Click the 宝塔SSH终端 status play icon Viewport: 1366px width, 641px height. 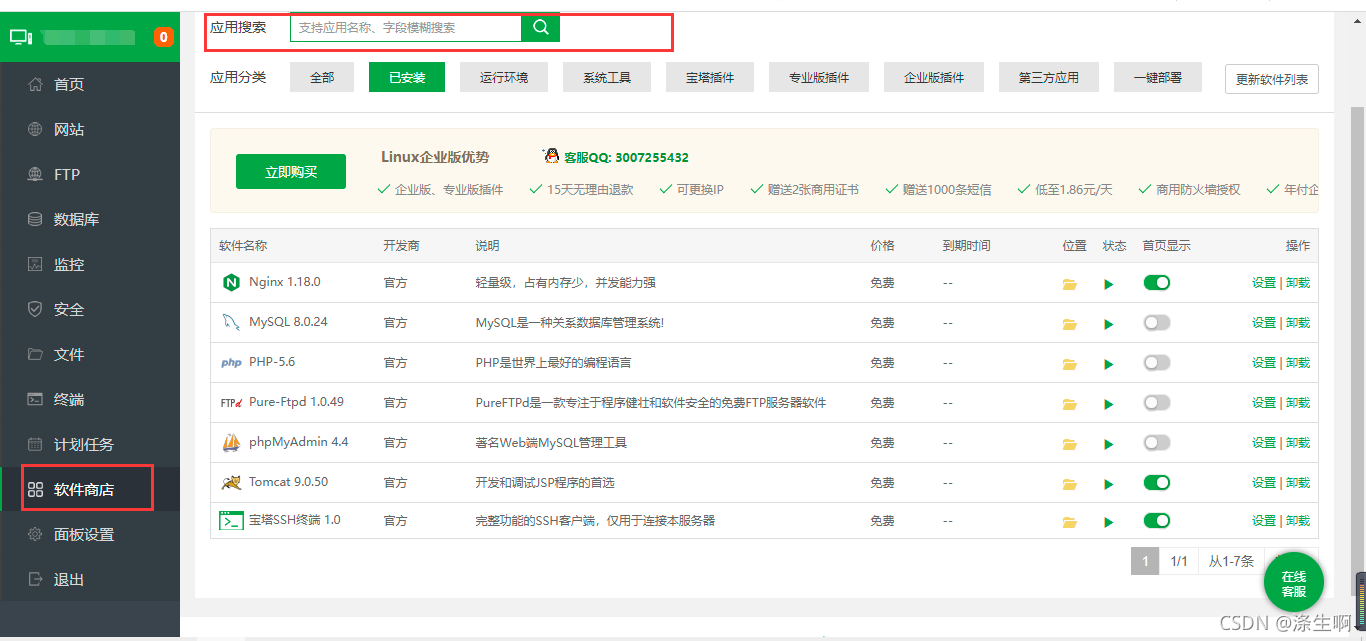click(1108, 522)
